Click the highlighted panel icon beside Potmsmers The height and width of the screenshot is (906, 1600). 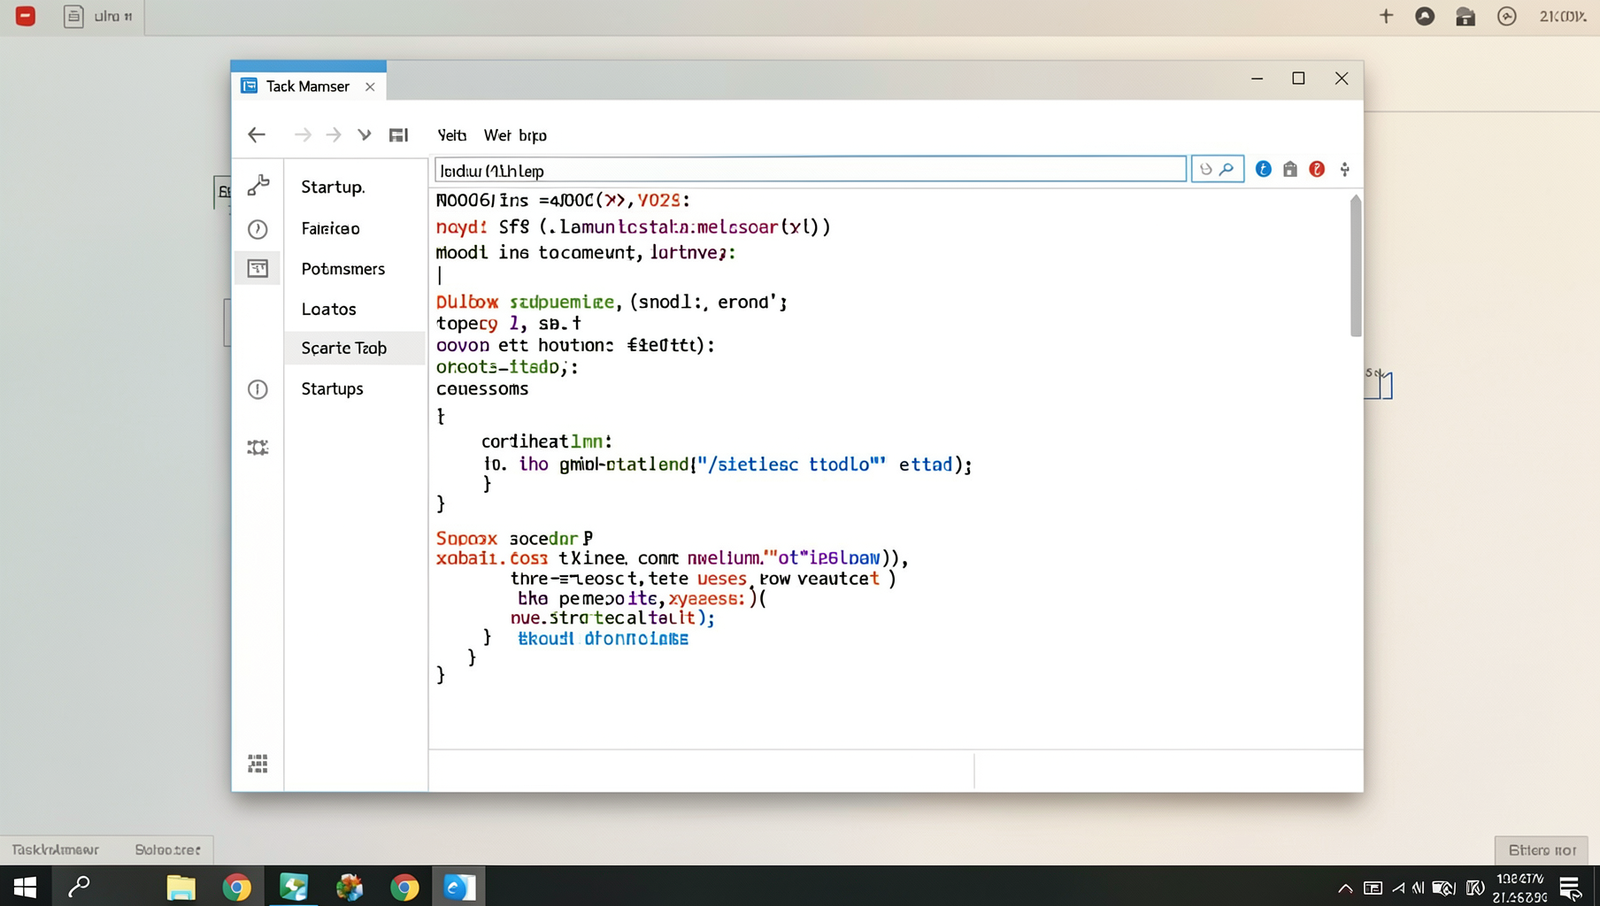[x=258, y=269]
